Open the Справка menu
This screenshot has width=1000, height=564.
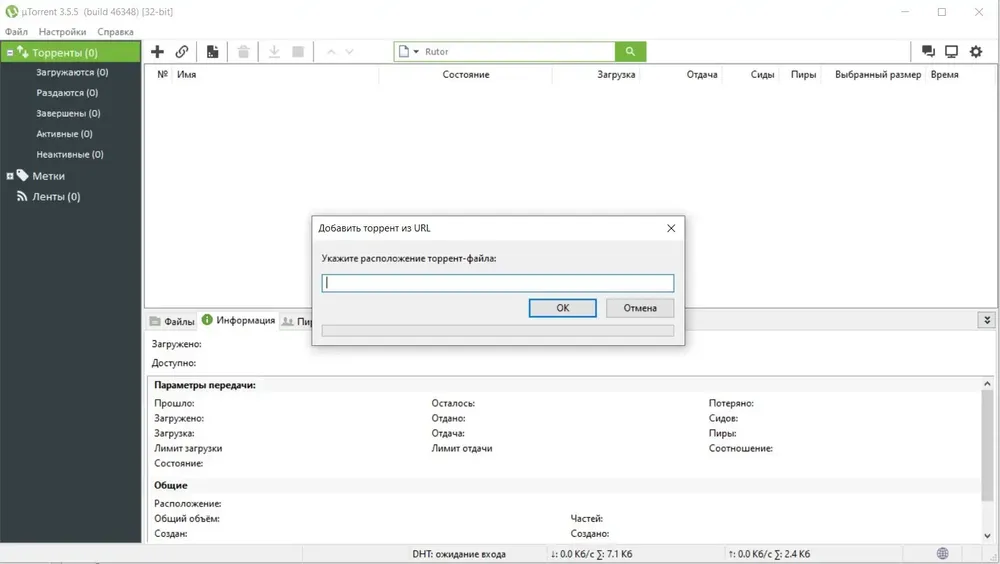[x=115, y=31]
